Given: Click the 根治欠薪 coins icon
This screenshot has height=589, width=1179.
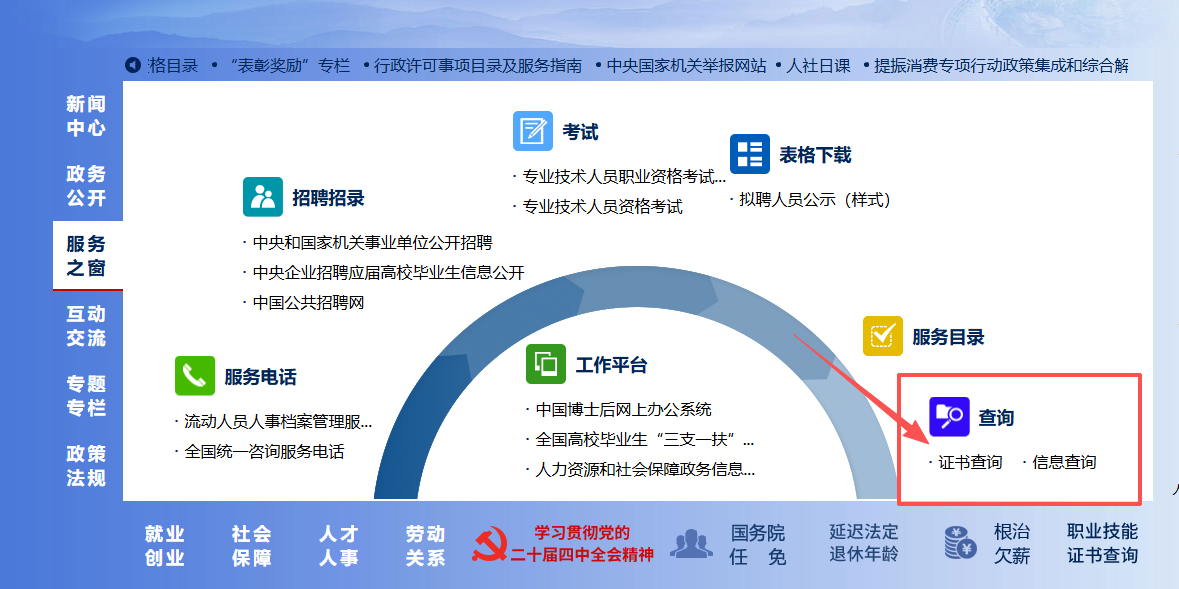Looking at the screenshot, I should [960, 543].
